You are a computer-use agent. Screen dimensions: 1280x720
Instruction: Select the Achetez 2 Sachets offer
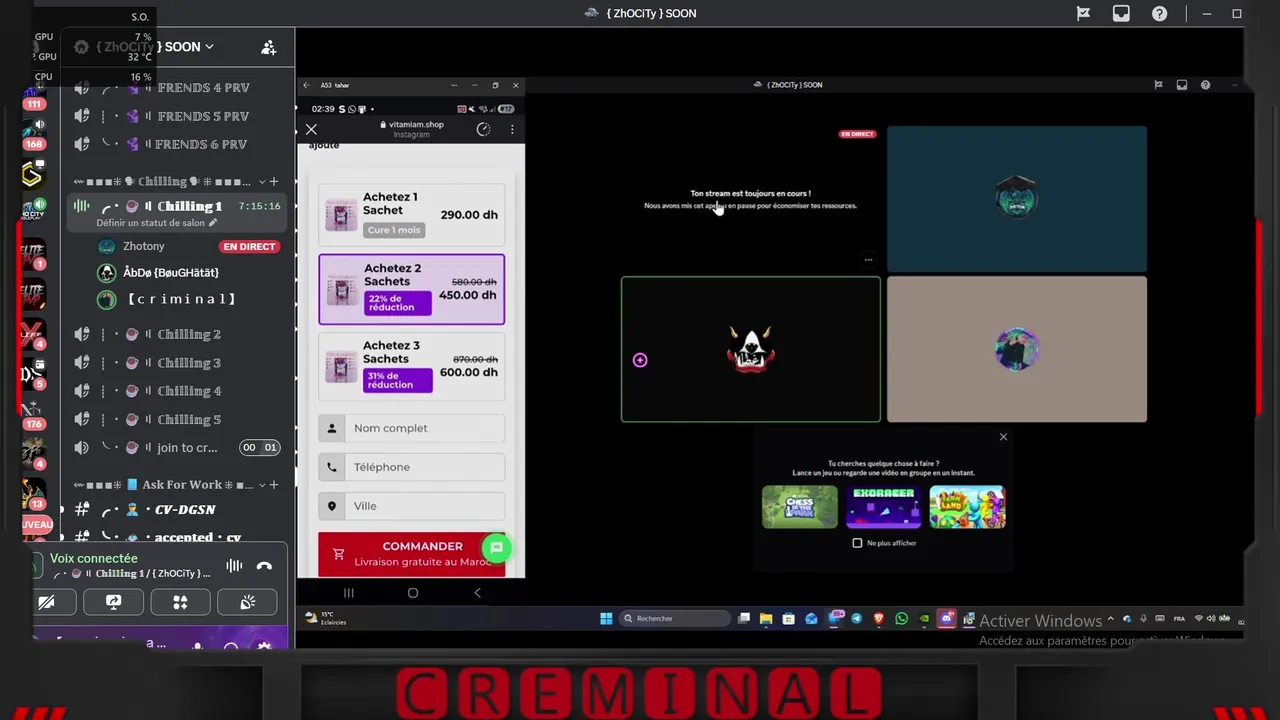(x=411, y=289)
